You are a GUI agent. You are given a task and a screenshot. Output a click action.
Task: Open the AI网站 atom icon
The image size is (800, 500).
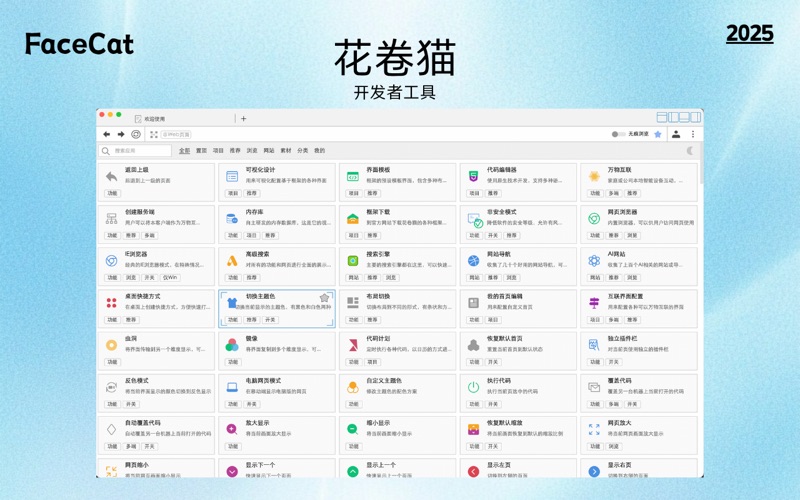point(594,261)
